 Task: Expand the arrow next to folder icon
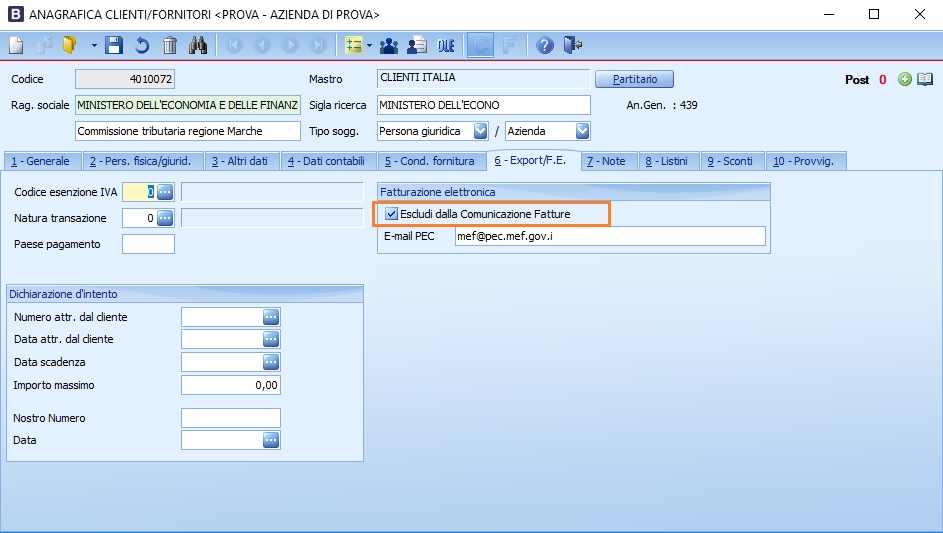point(94,45)
